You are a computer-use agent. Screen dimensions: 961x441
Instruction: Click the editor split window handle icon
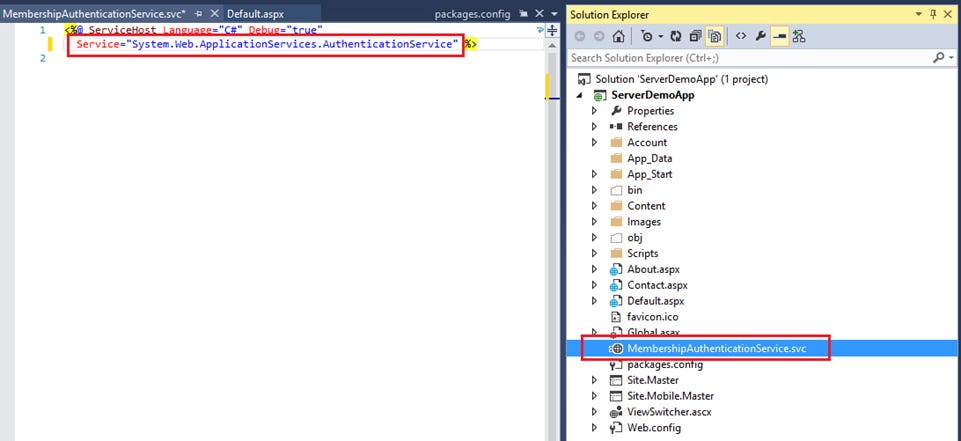tap(552, 30)
